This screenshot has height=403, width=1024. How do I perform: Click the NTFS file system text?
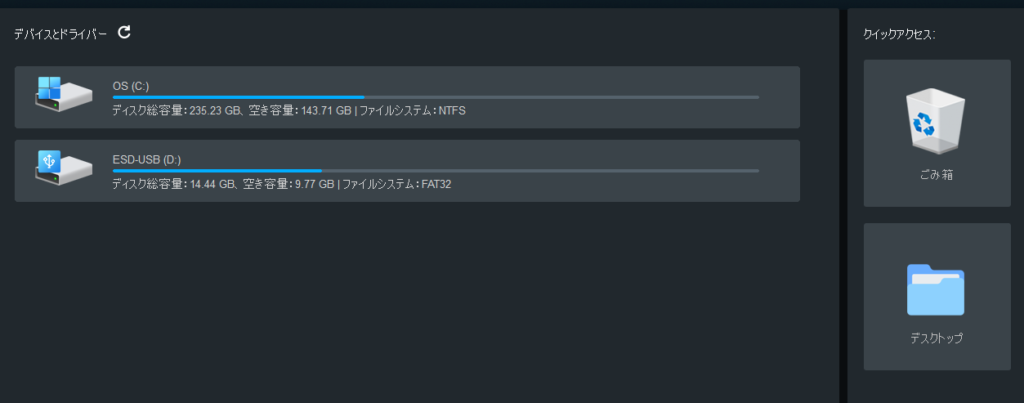click(452, 110)
